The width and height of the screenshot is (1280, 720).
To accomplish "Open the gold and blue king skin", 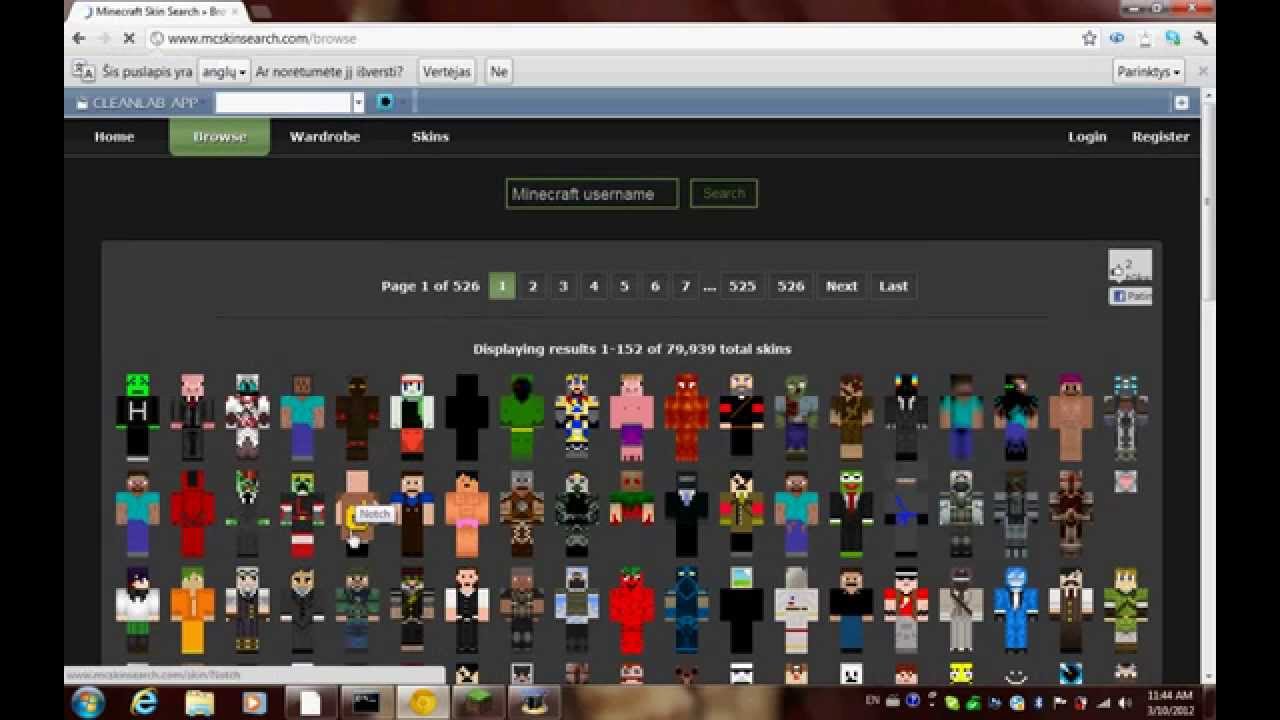I will click(577, 416).
